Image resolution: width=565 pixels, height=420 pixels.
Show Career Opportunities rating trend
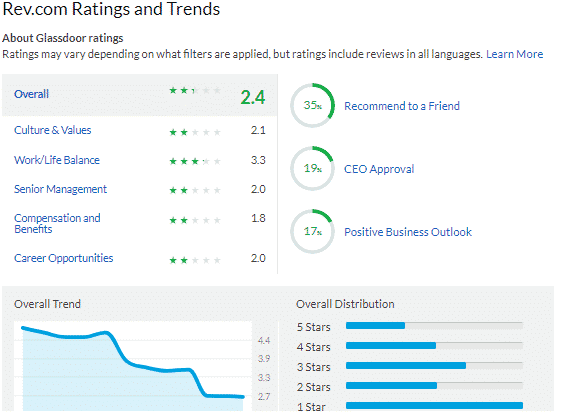(x=63, y=258)
